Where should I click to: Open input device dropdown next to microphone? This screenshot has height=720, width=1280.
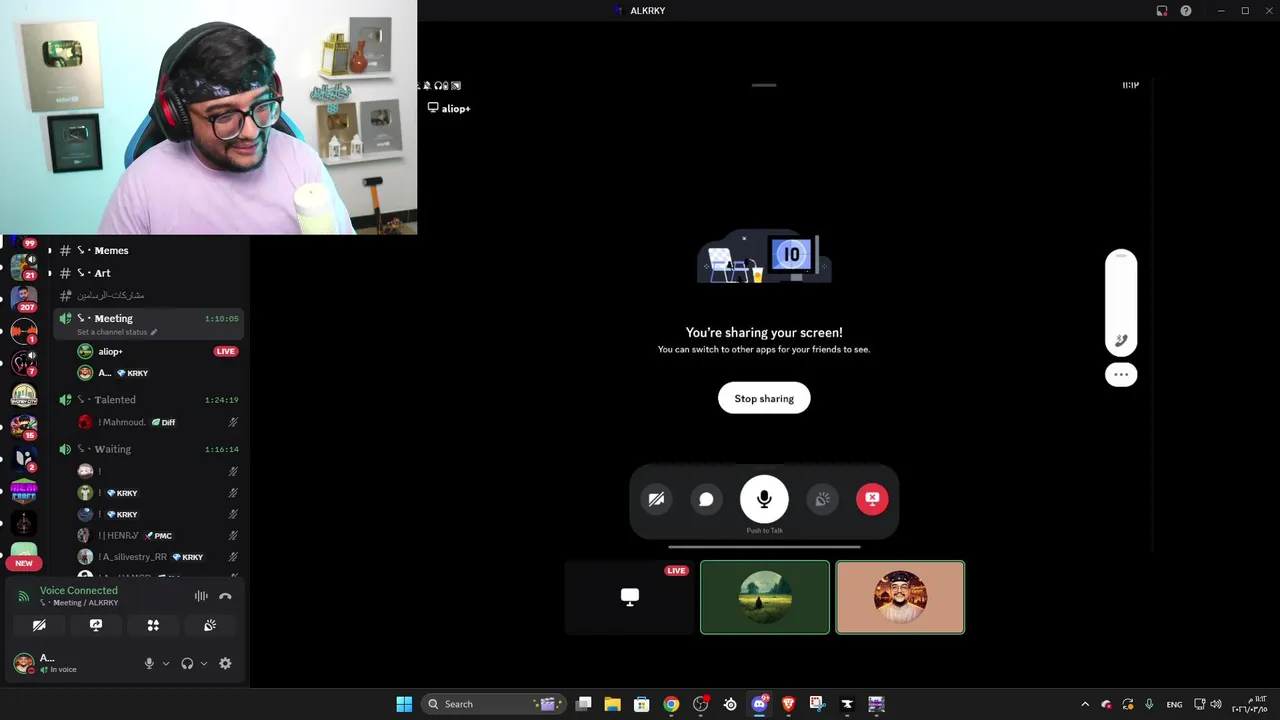point(166,663)
